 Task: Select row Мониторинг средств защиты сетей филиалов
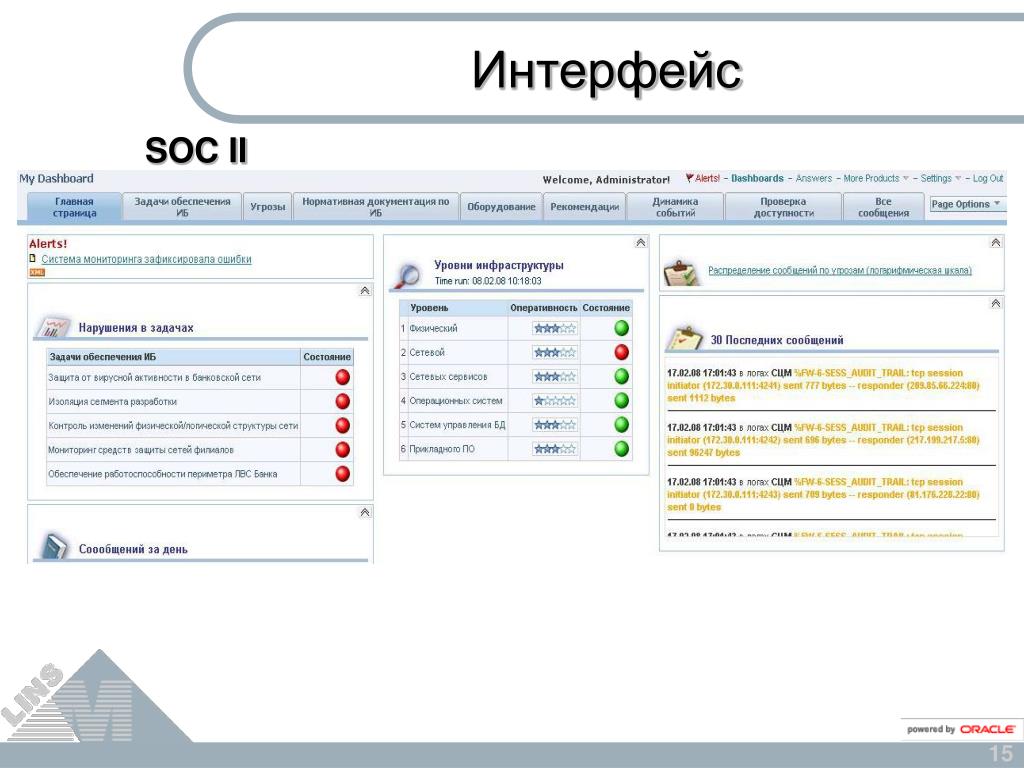pyautogui.click(x=200, y=449)
